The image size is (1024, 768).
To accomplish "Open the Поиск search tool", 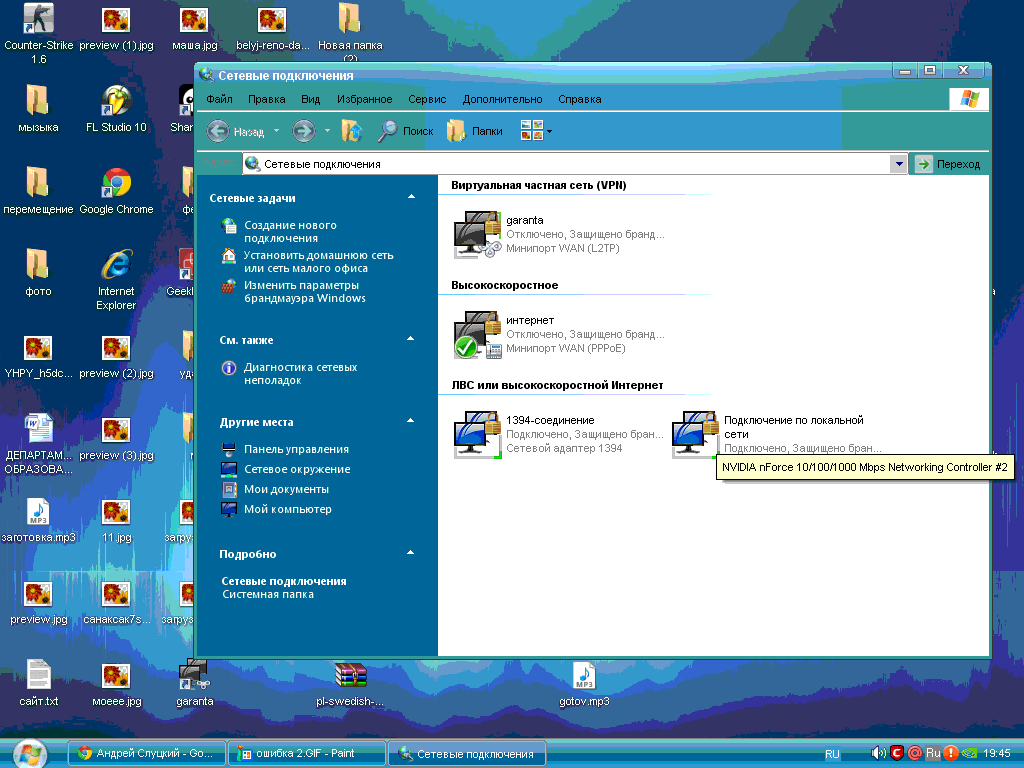I will point(405,131).
